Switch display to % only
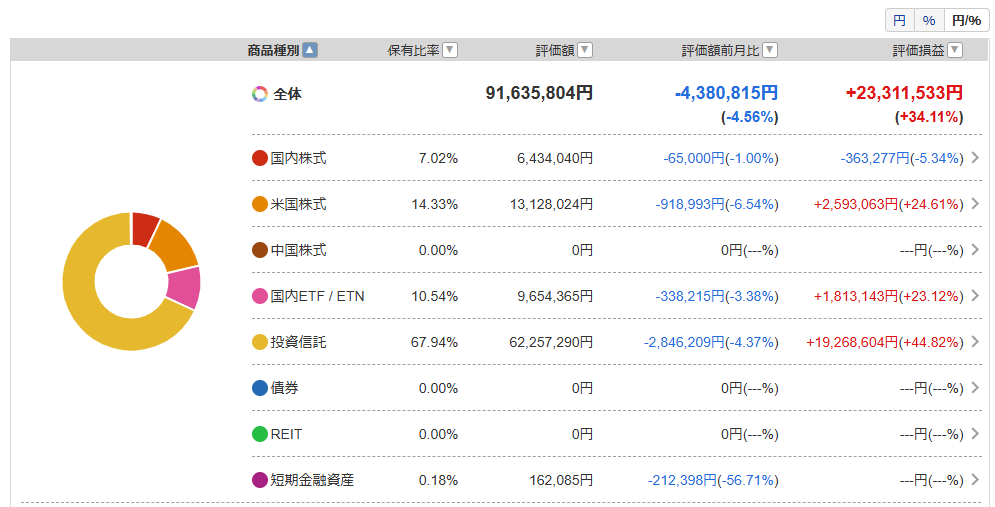Viewport: 995px width, 507px height. [929, 20]
